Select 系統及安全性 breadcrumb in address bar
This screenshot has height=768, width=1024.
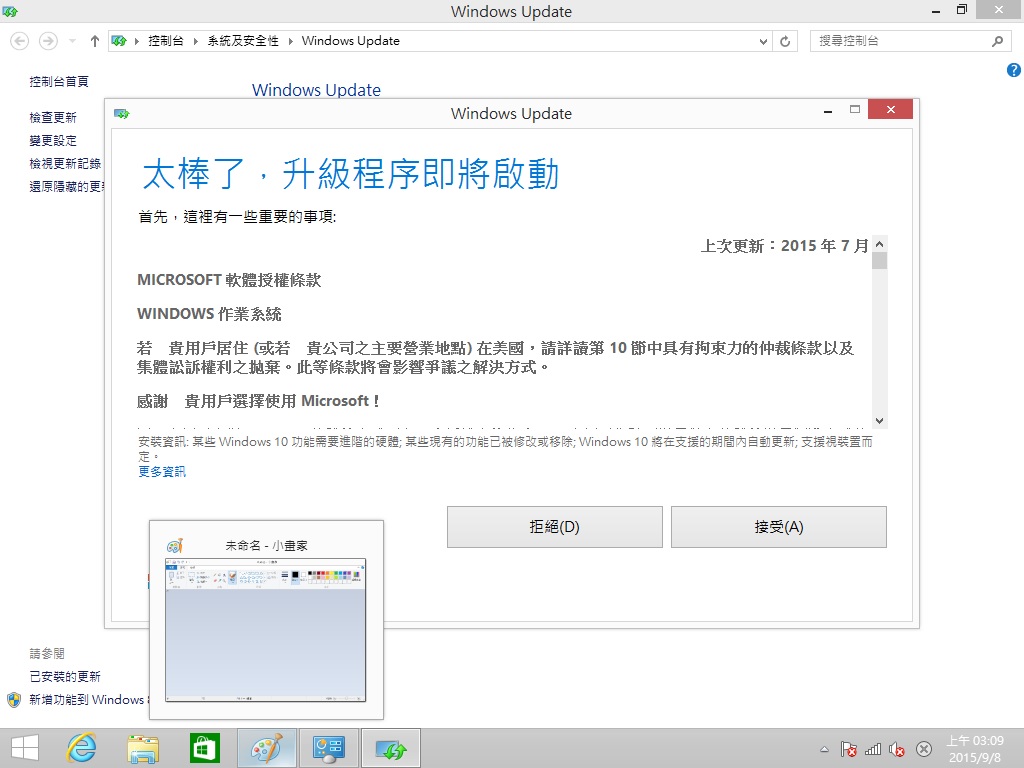[x=243, y=40]
